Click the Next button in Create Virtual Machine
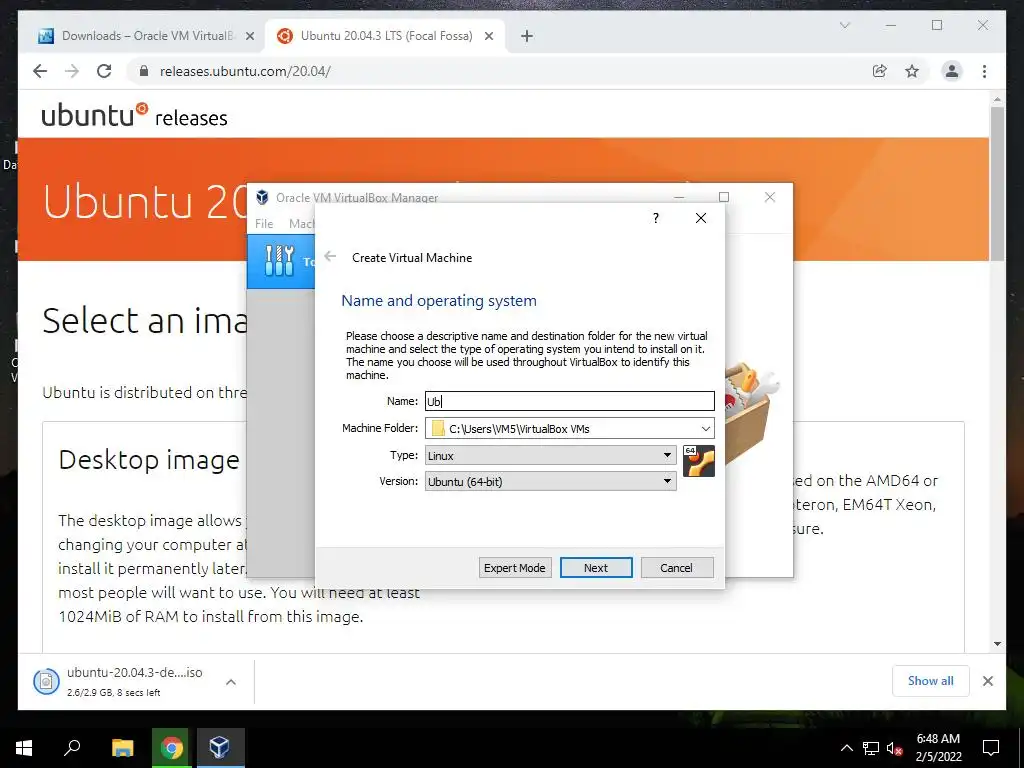The height and width of the screenshot is (768, 1024). coord(596,568)
